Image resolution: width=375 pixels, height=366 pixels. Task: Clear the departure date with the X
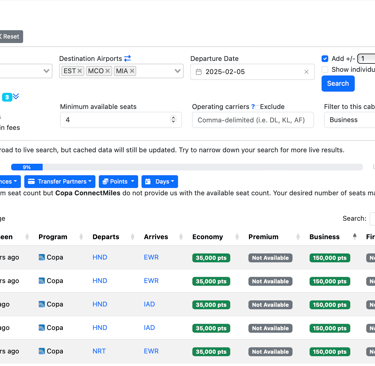point(306,72)
